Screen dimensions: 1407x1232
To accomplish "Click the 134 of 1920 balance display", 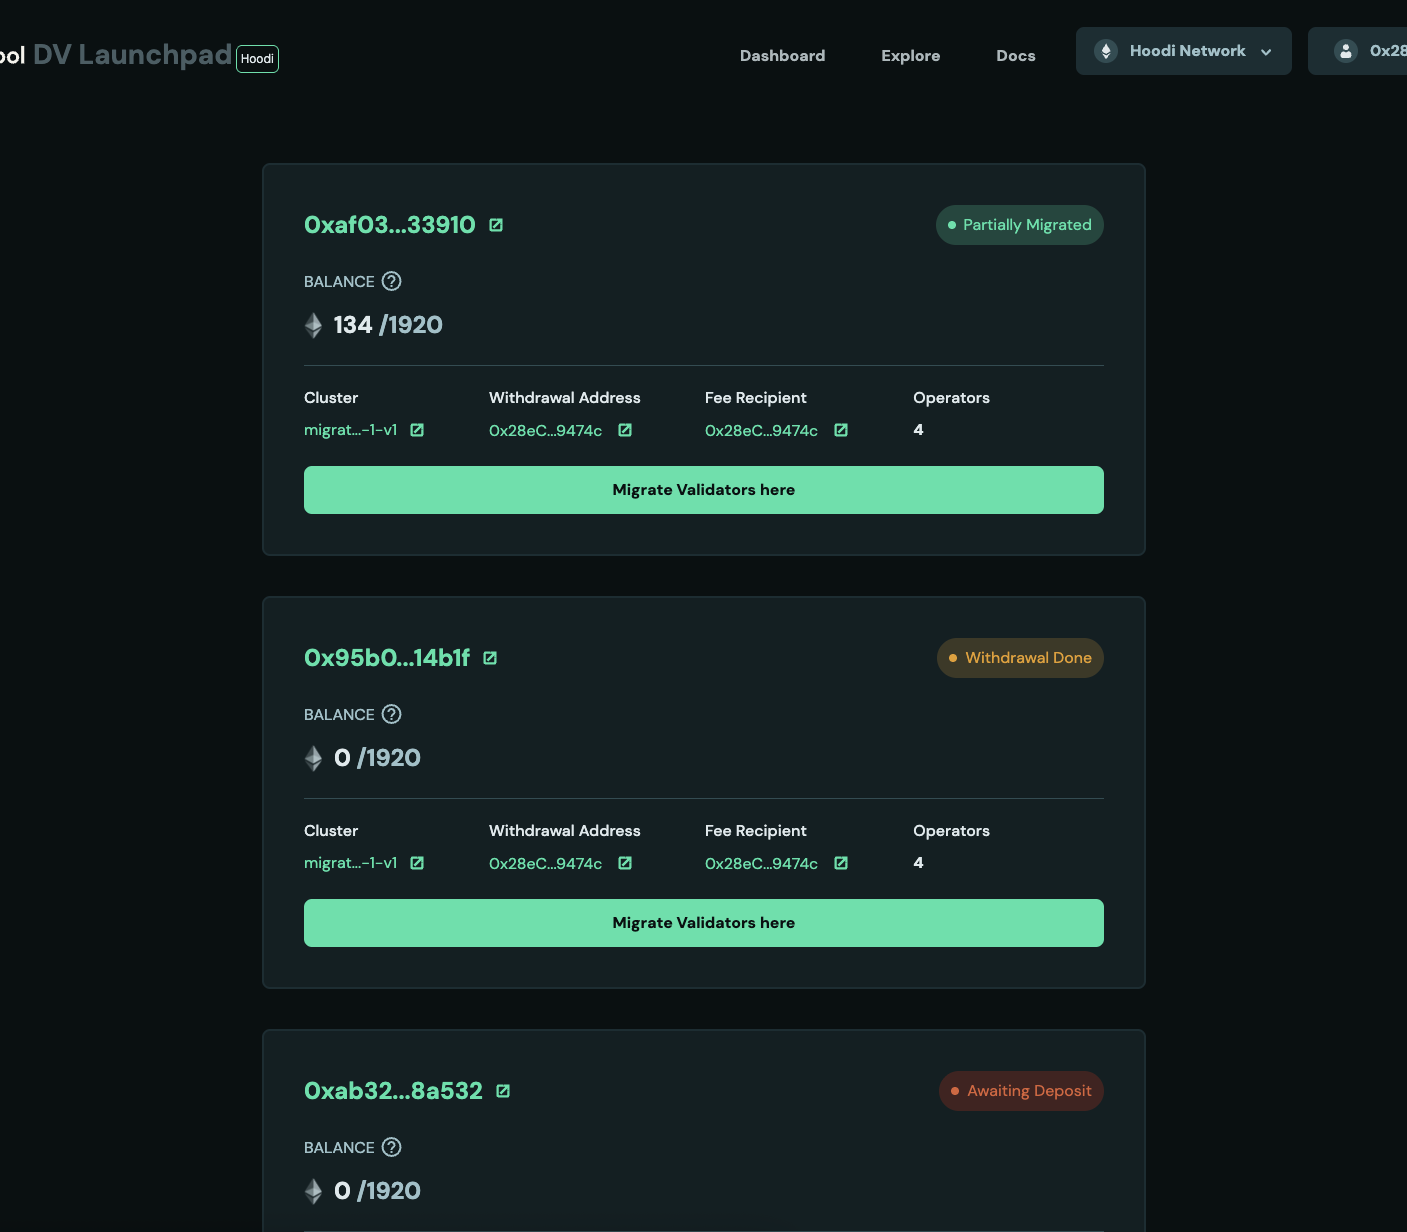I will click(388, 325).
